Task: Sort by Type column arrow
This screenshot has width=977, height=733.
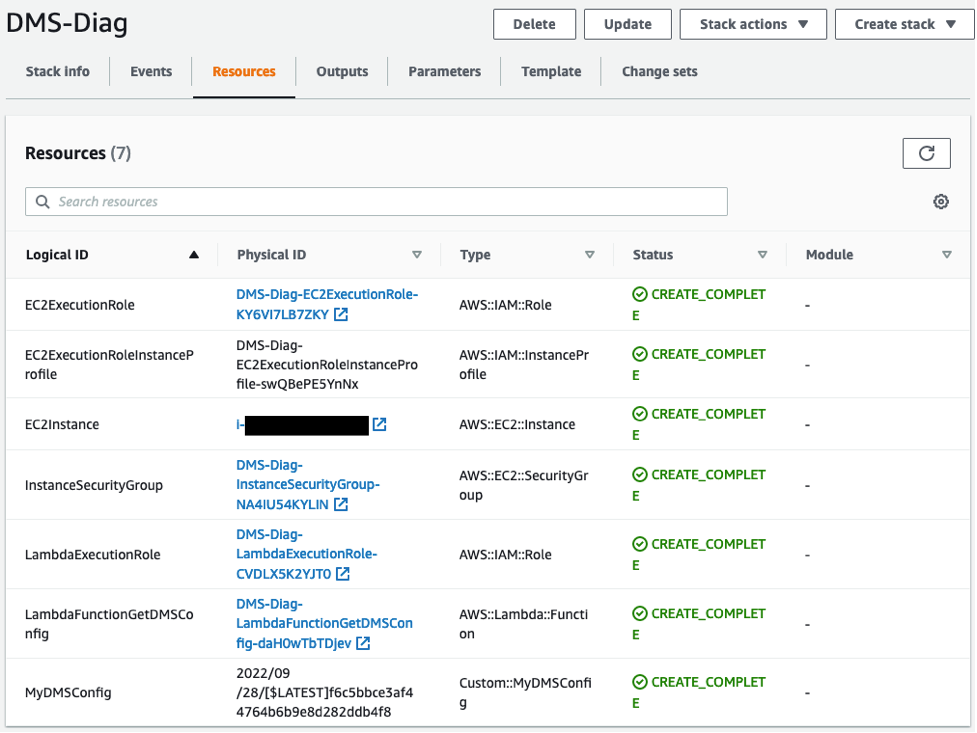Action: tap(589, 254)
